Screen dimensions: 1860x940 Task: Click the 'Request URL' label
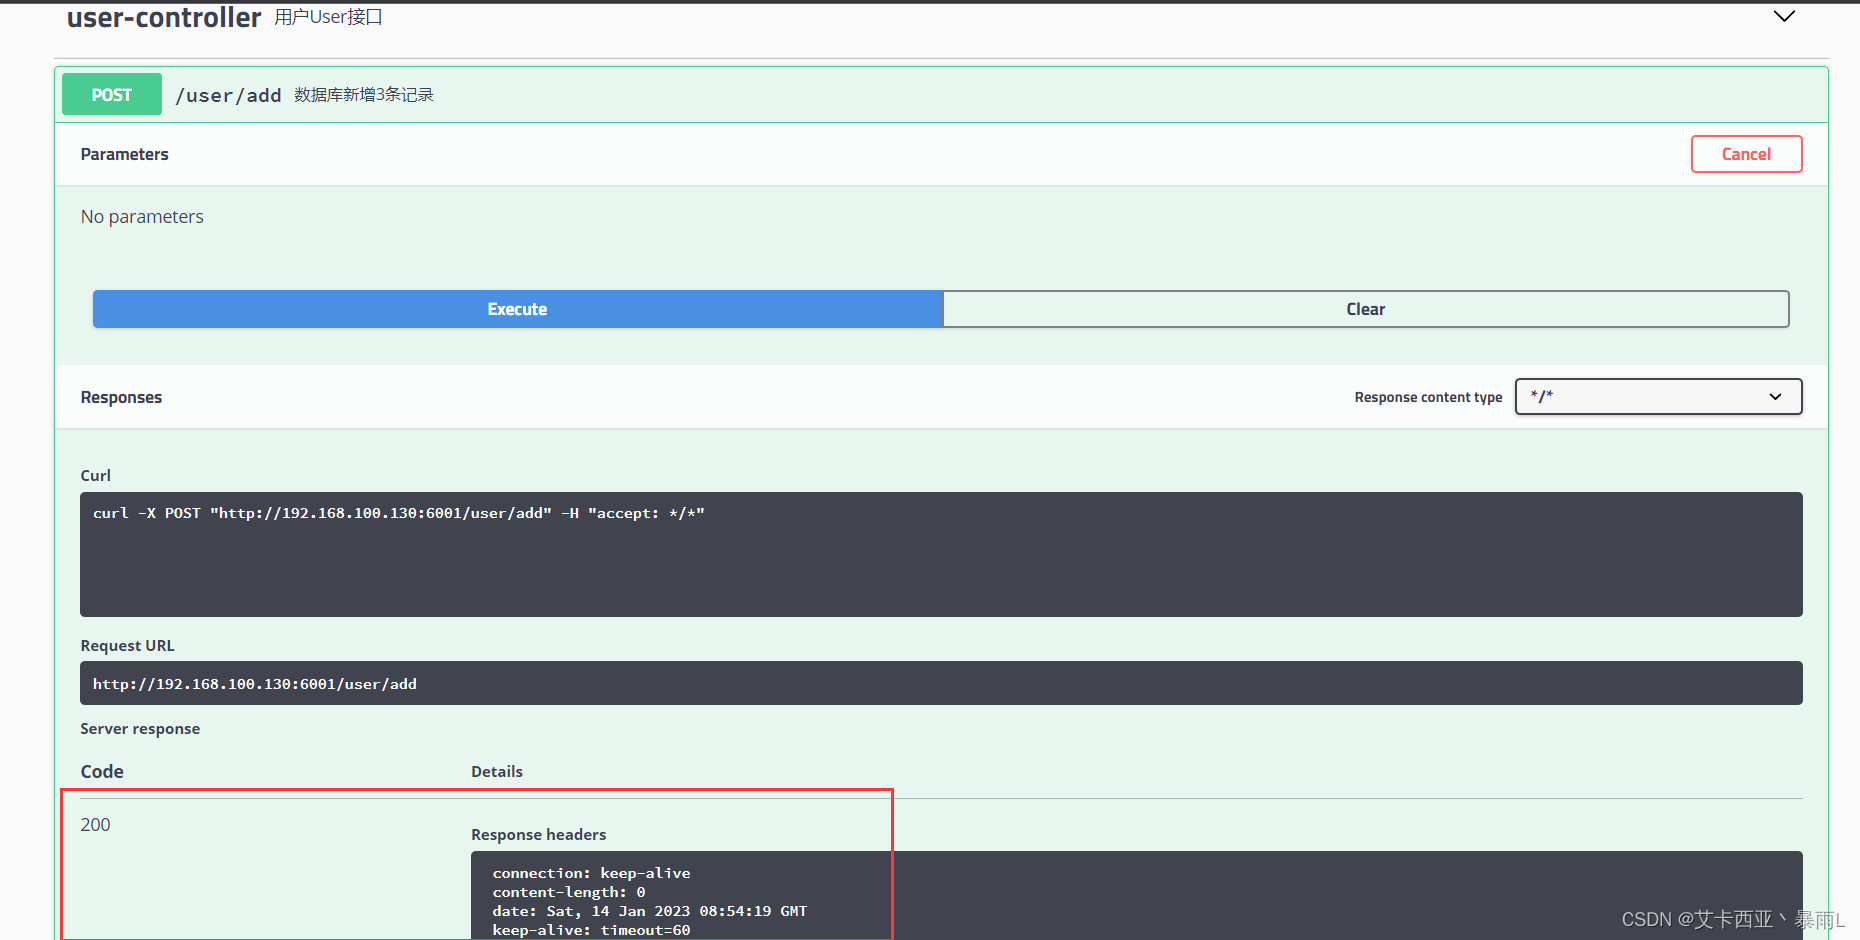(x=127, y=646)
